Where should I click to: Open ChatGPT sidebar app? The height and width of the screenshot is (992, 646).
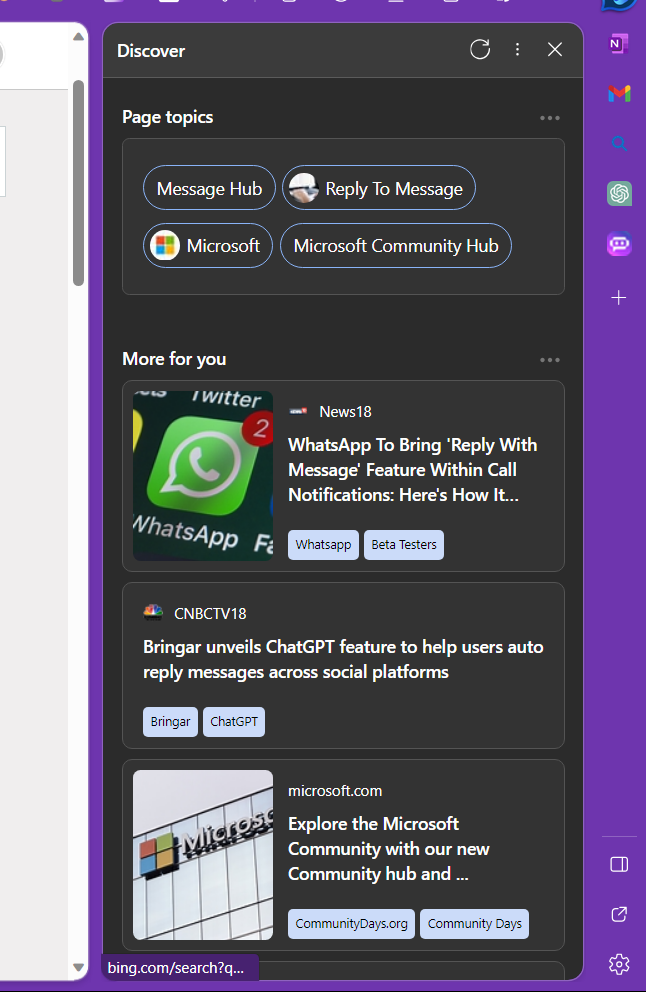pos(619,194)
